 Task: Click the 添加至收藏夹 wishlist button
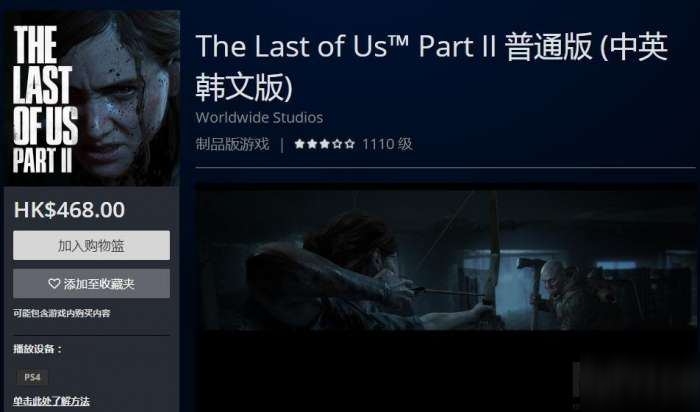point(92,283)
